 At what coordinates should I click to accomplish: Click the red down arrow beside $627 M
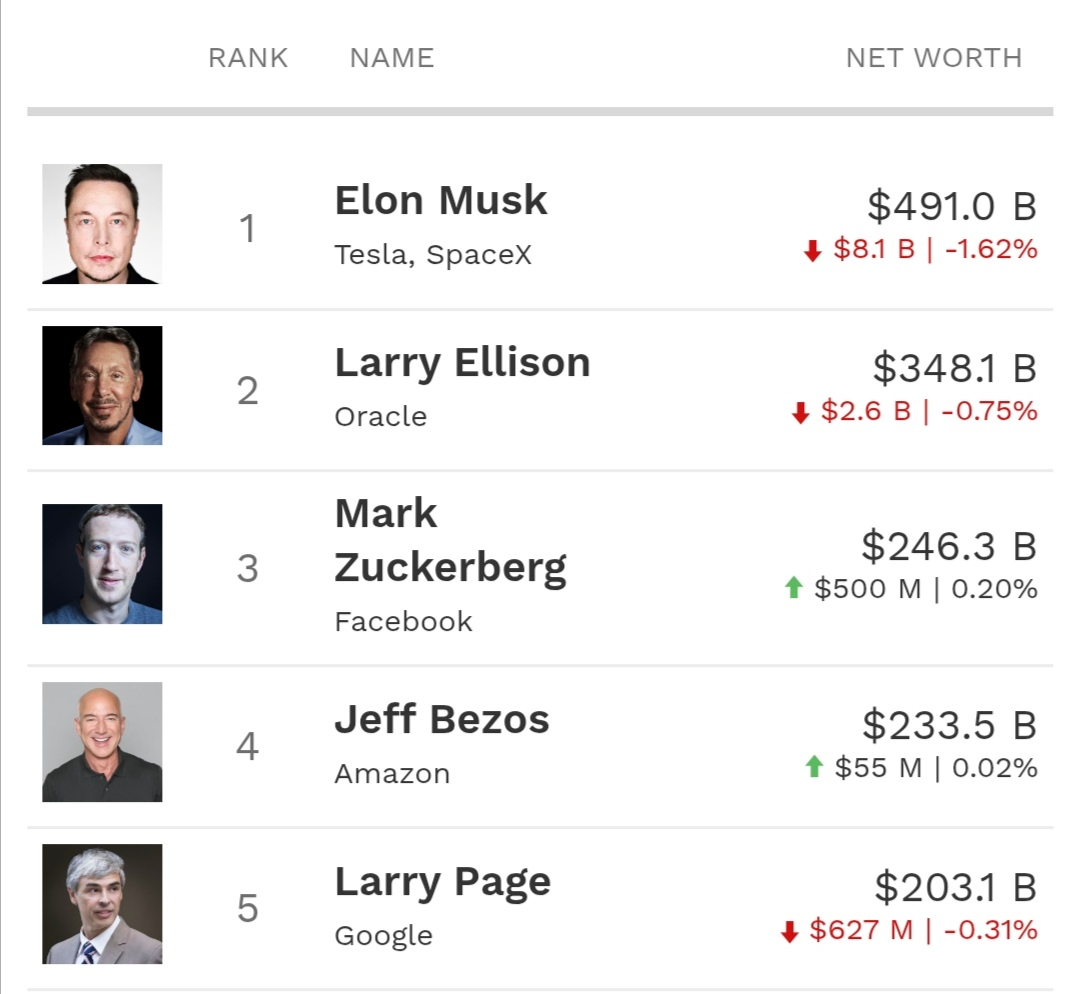coord(789,931)
